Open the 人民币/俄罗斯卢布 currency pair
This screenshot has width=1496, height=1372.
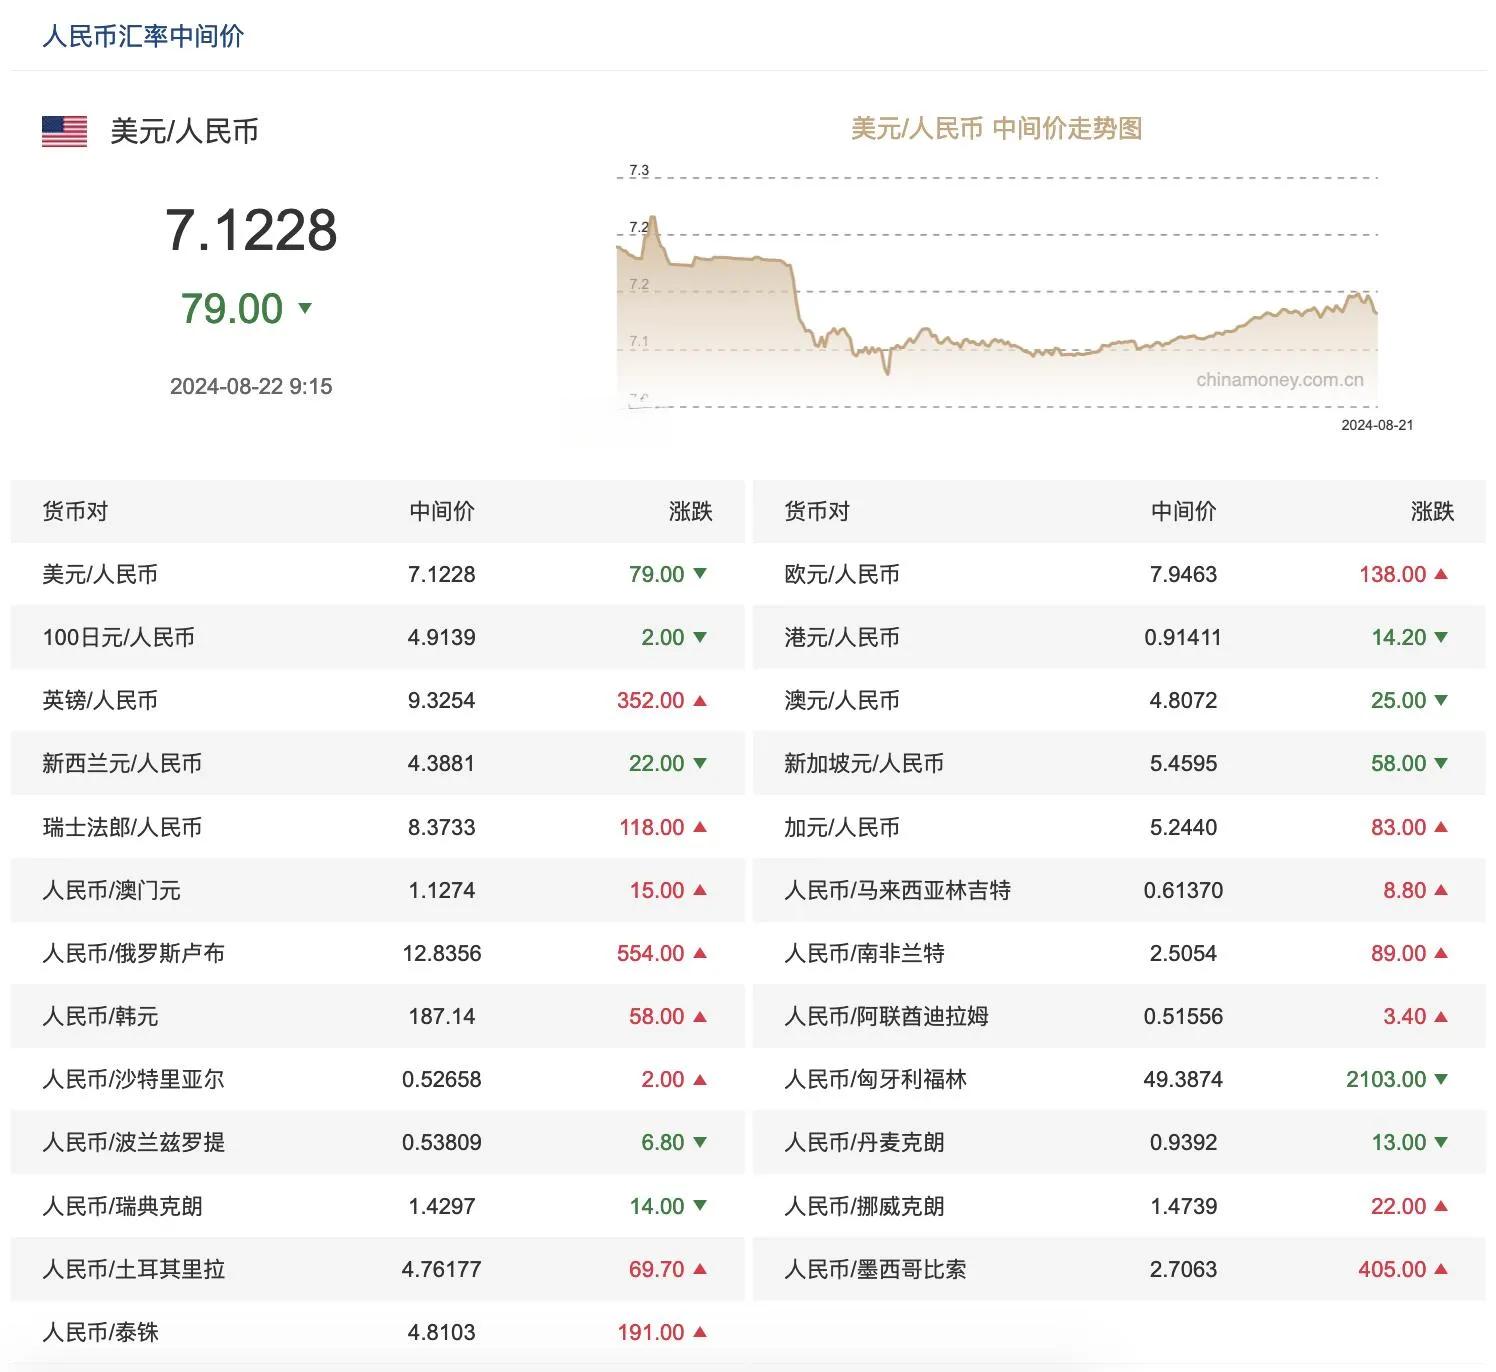click(133, 953)
